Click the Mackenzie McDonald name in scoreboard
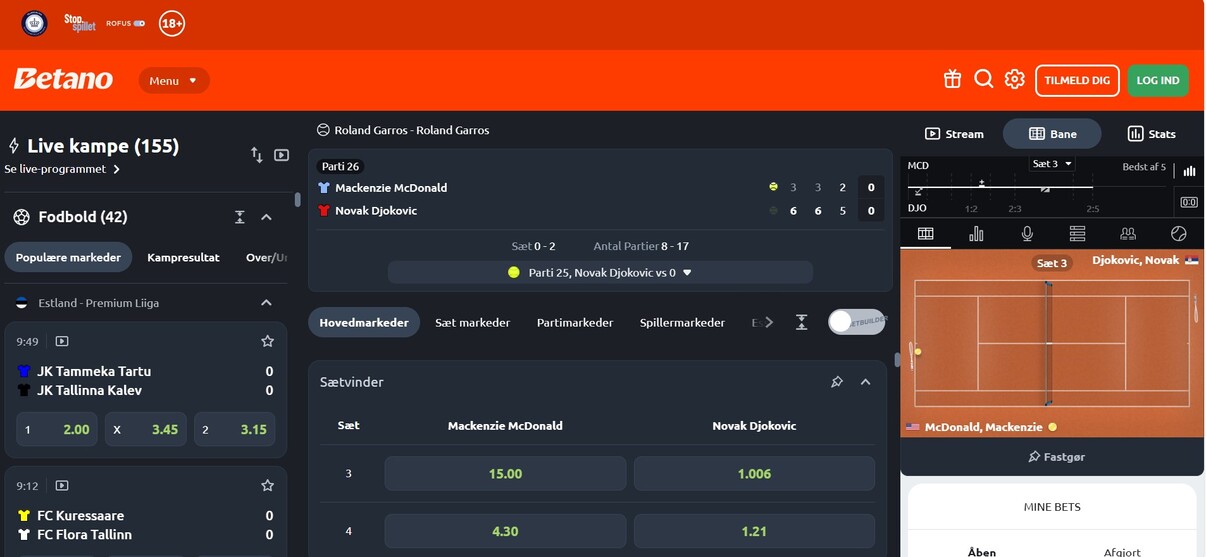The height and width of the screenshot is (557, 1206). [391, 187]
